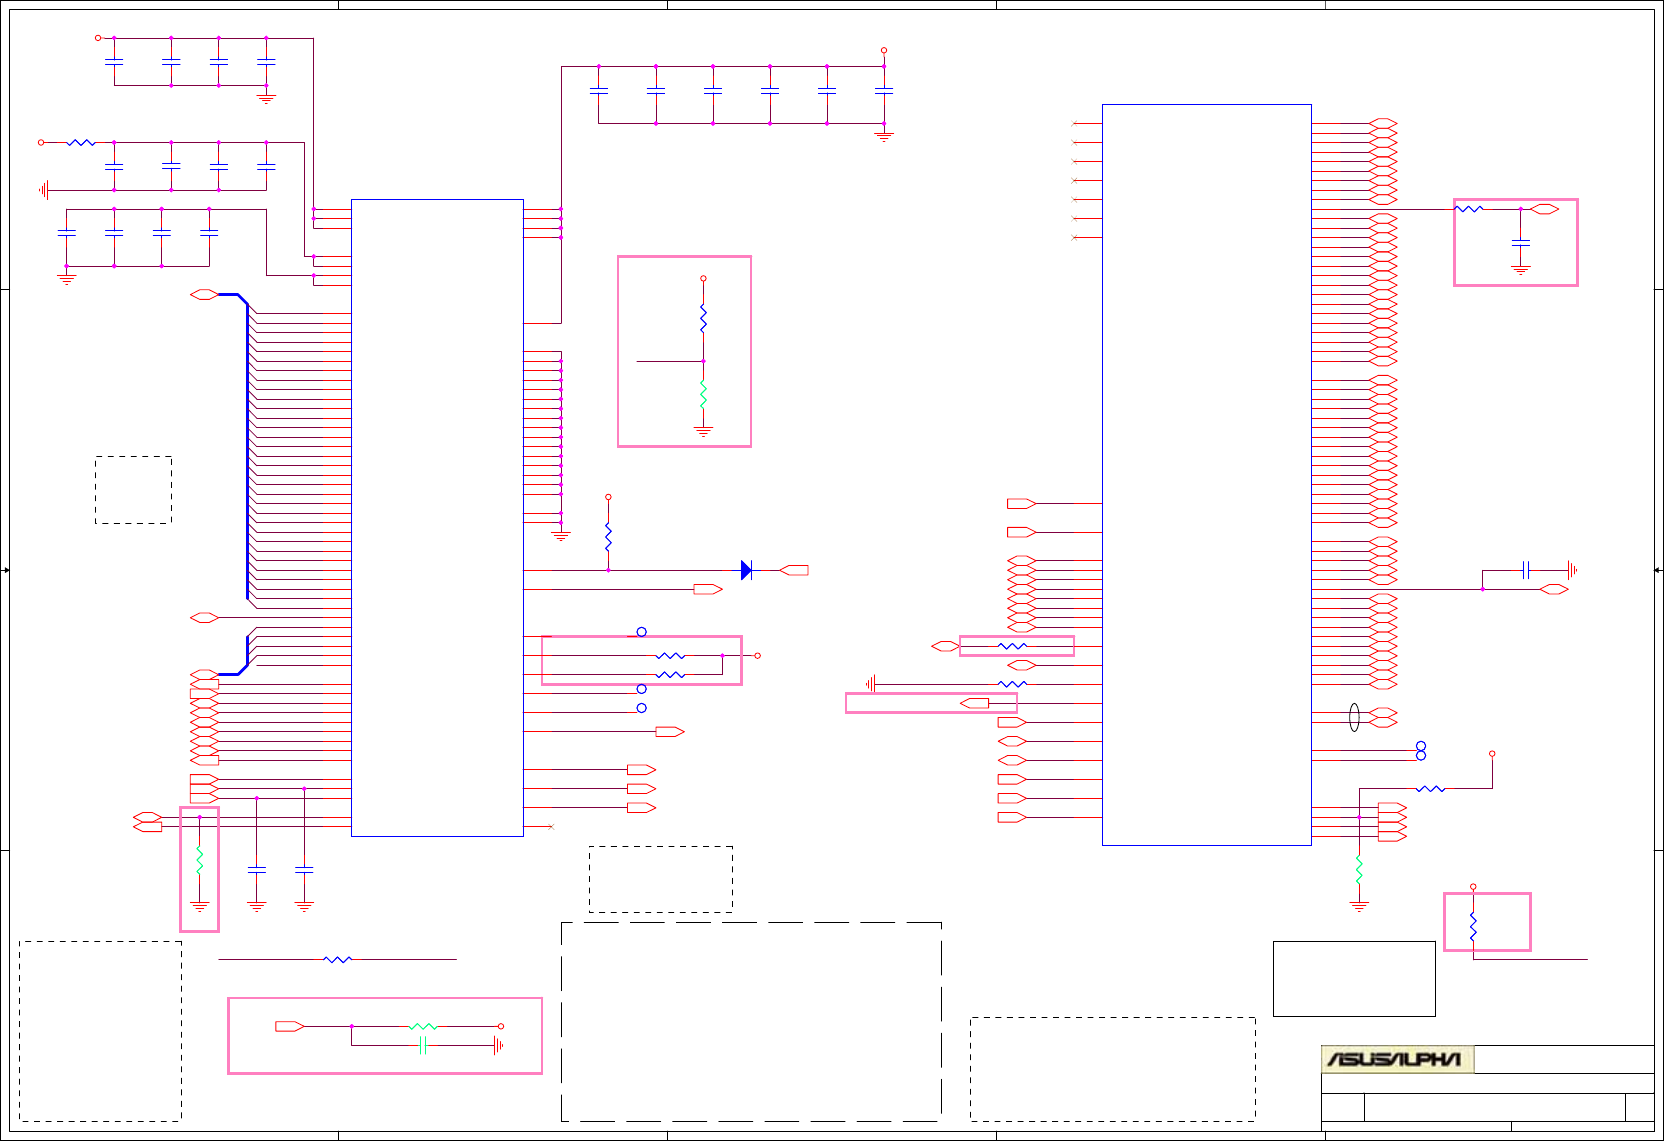Select the standalone blue horizontal resistor on long wire
Viewport: 1664px width, 1141px height.
point(338,959)
